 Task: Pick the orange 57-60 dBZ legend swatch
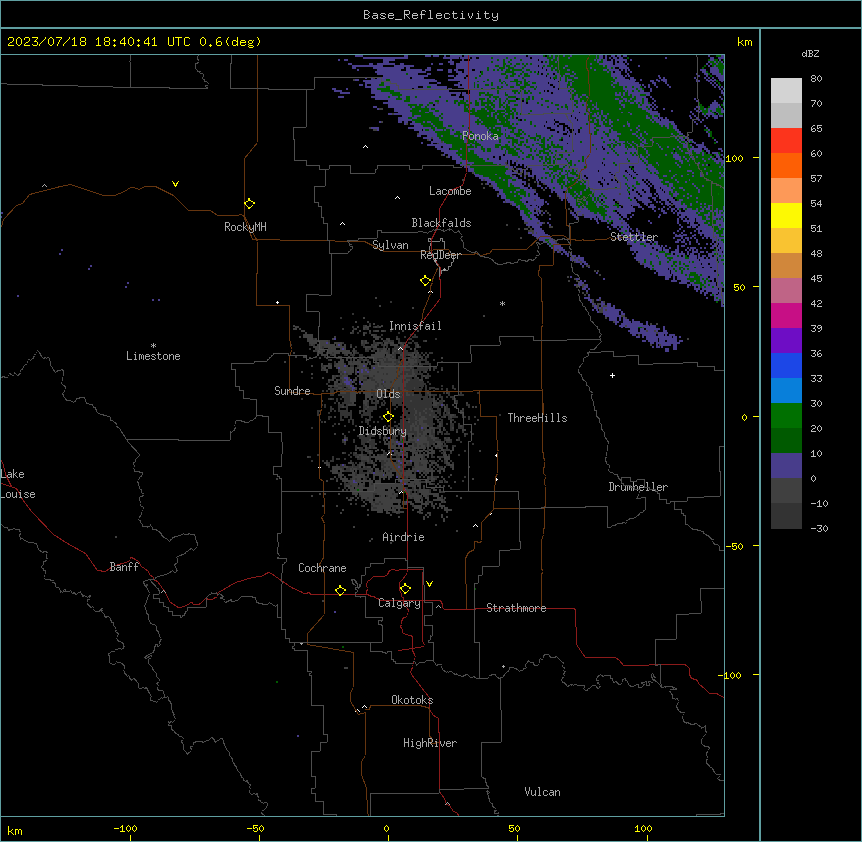click(786, 165)
